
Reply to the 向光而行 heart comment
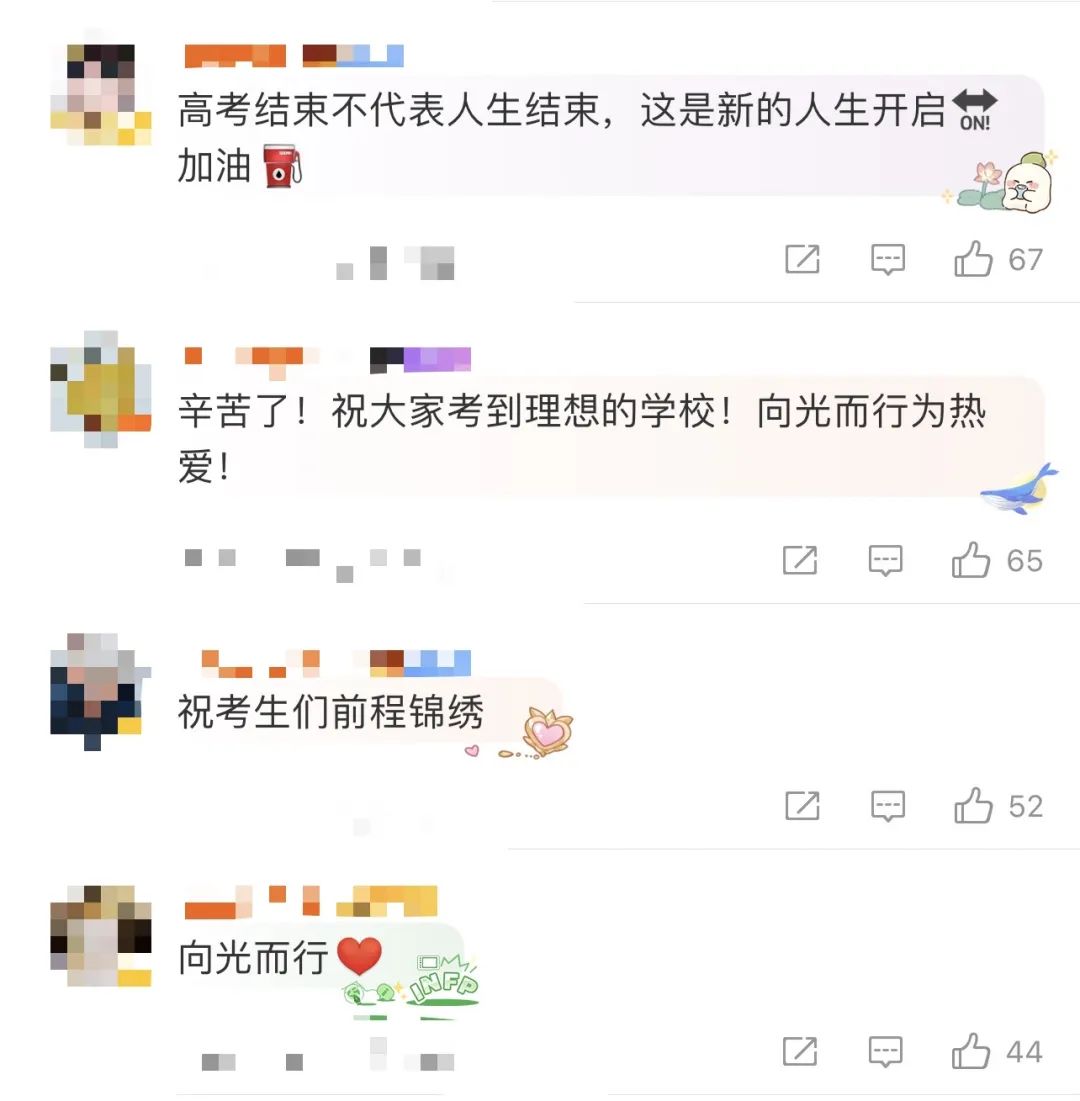point(885,1051)
